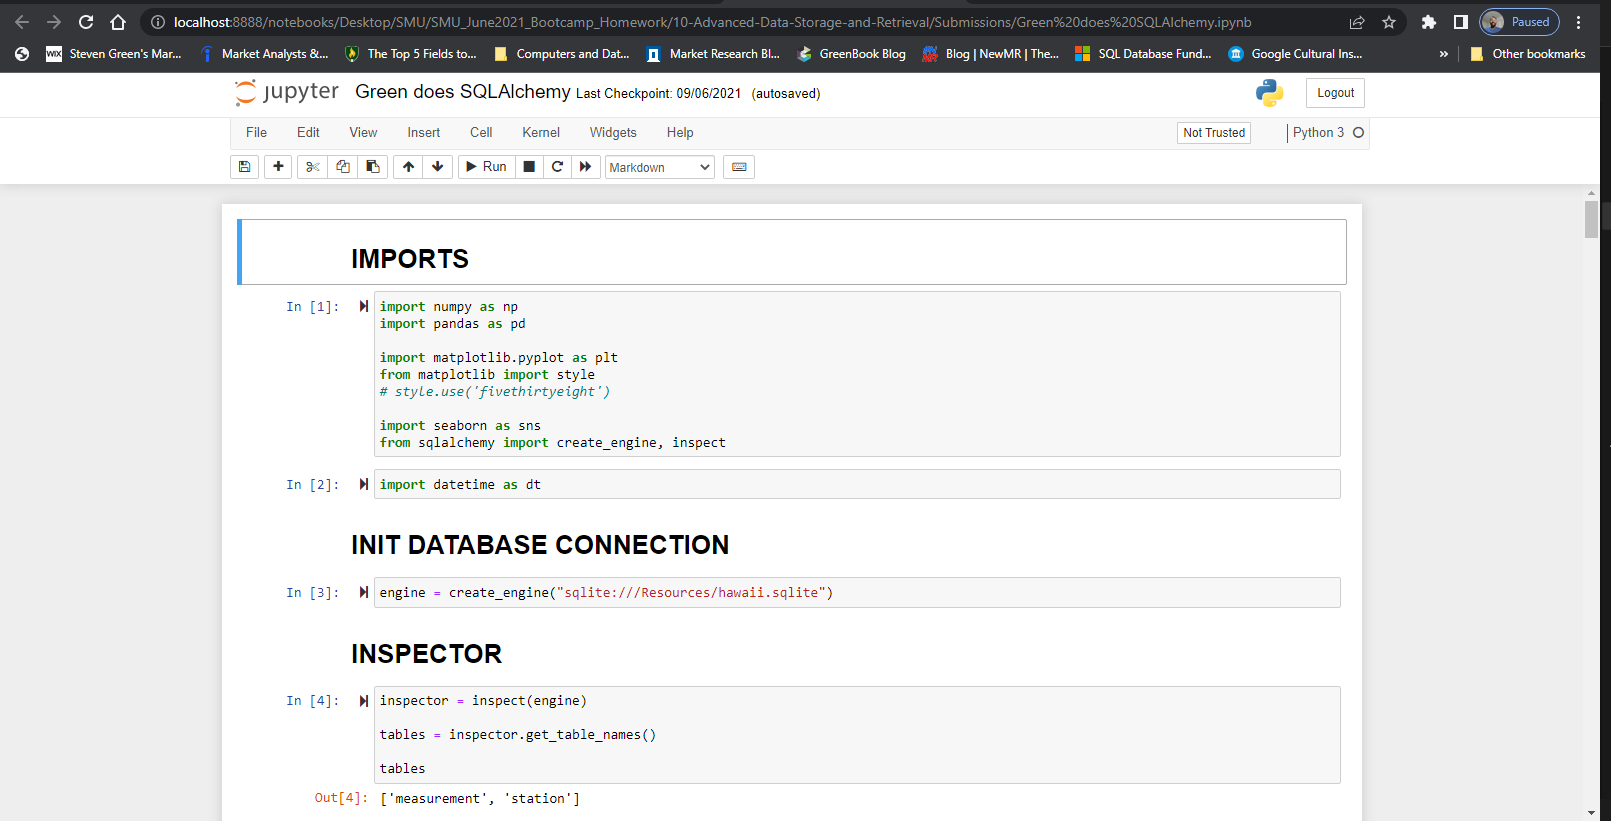Viewport: 1611px width, 821px height.
Task: Click the Paused profile button
Action: click(x=1519, y=22)
